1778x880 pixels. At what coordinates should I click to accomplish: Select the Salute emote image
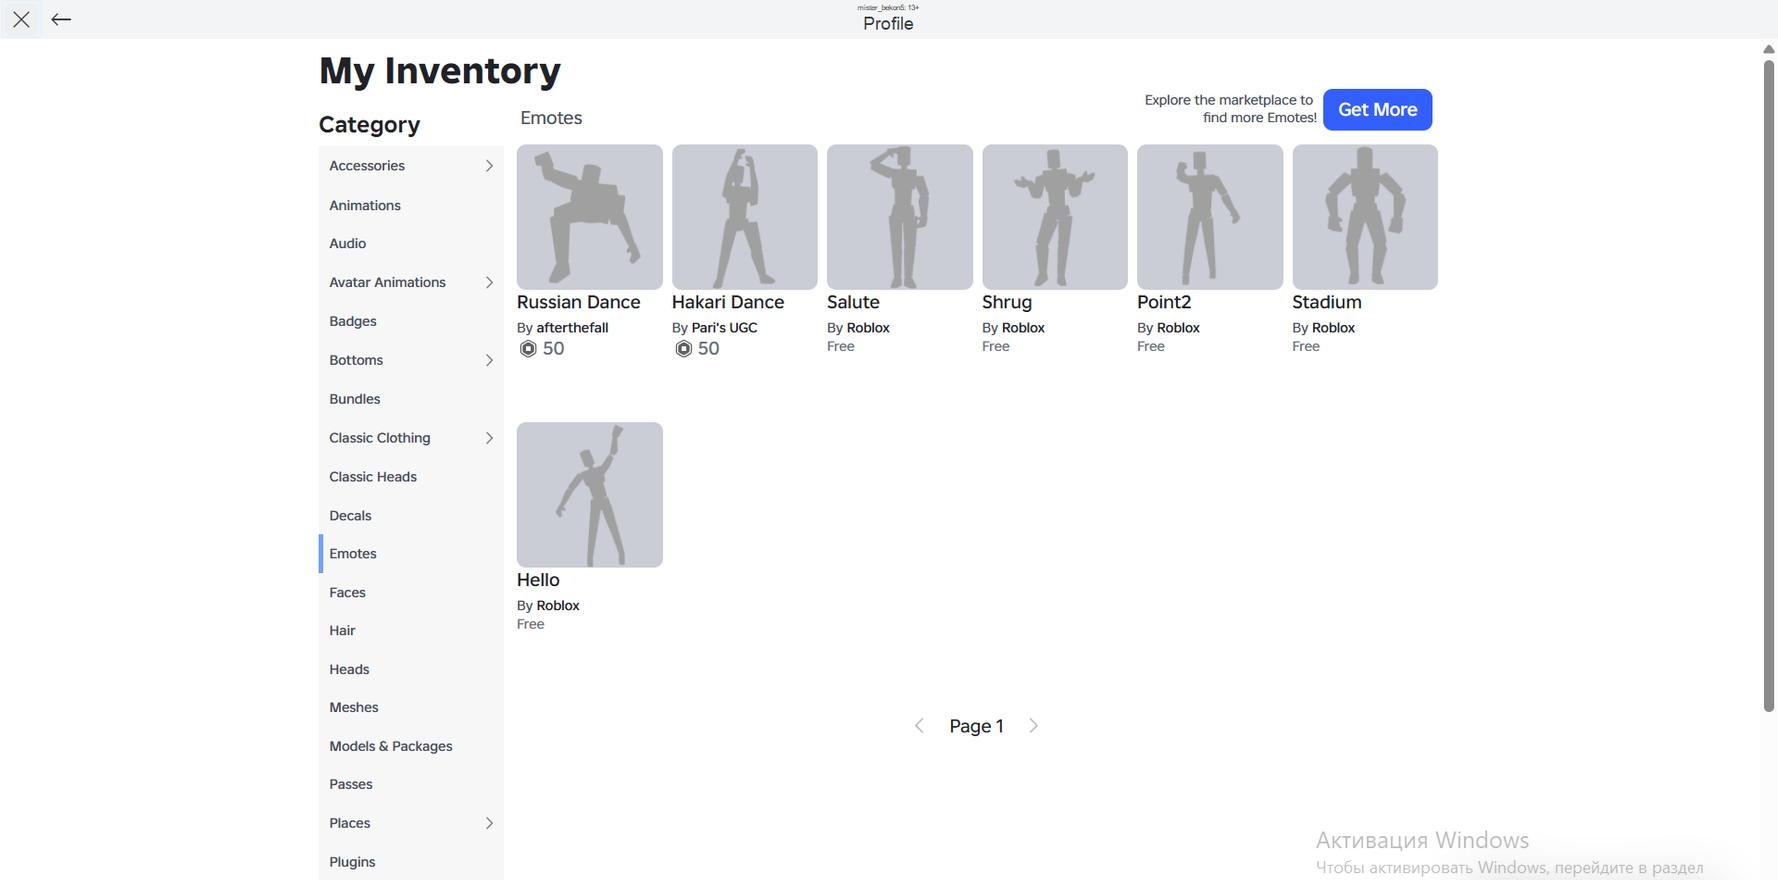click(899, 217)
